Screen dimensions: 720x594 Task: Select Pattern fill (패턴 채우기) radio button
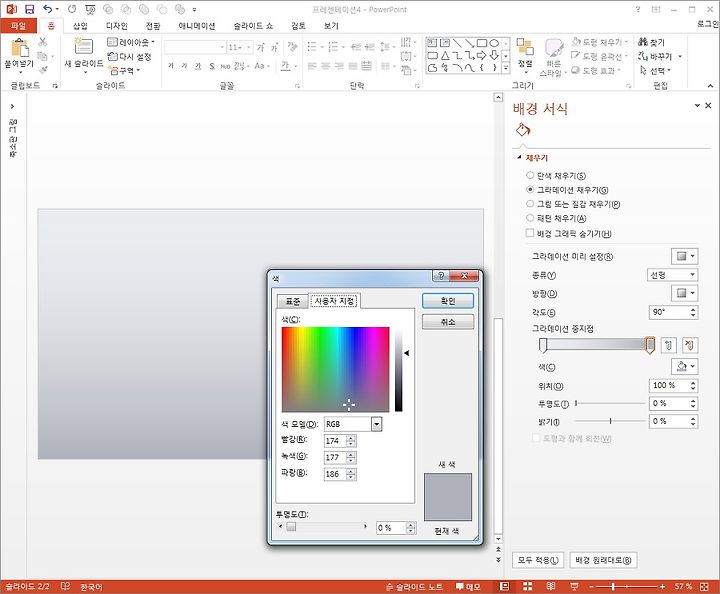pyautogui.click(x=530, y=218)
